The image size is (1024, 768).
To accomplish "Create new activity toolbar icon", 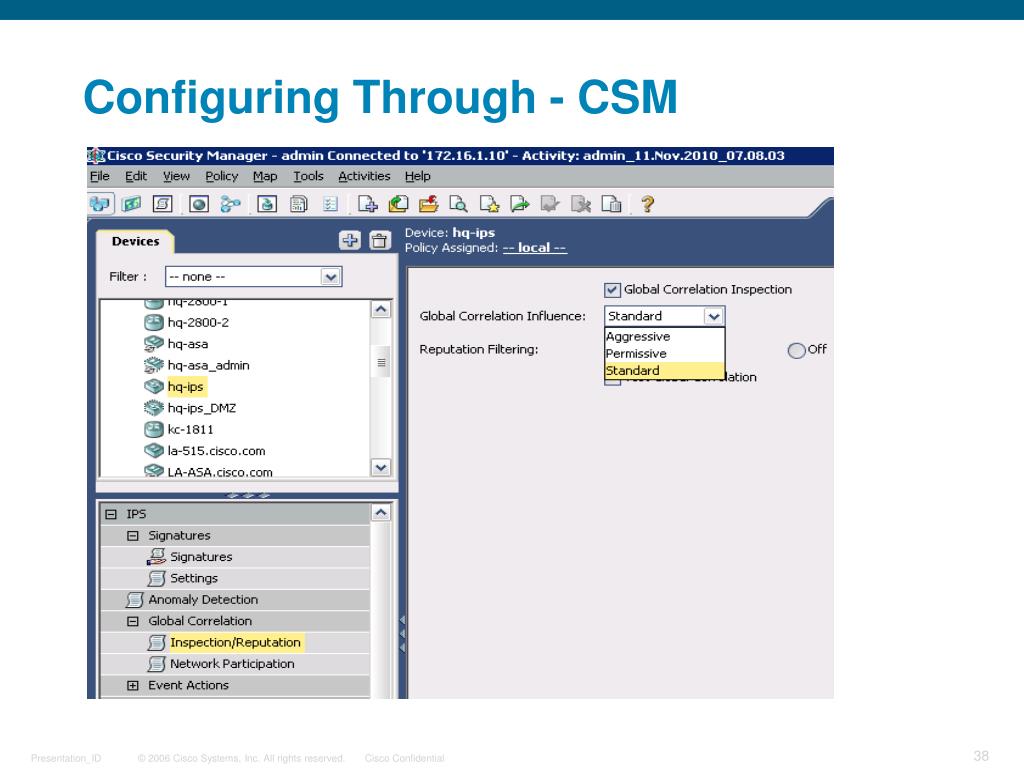I will [x=368, y=204].
